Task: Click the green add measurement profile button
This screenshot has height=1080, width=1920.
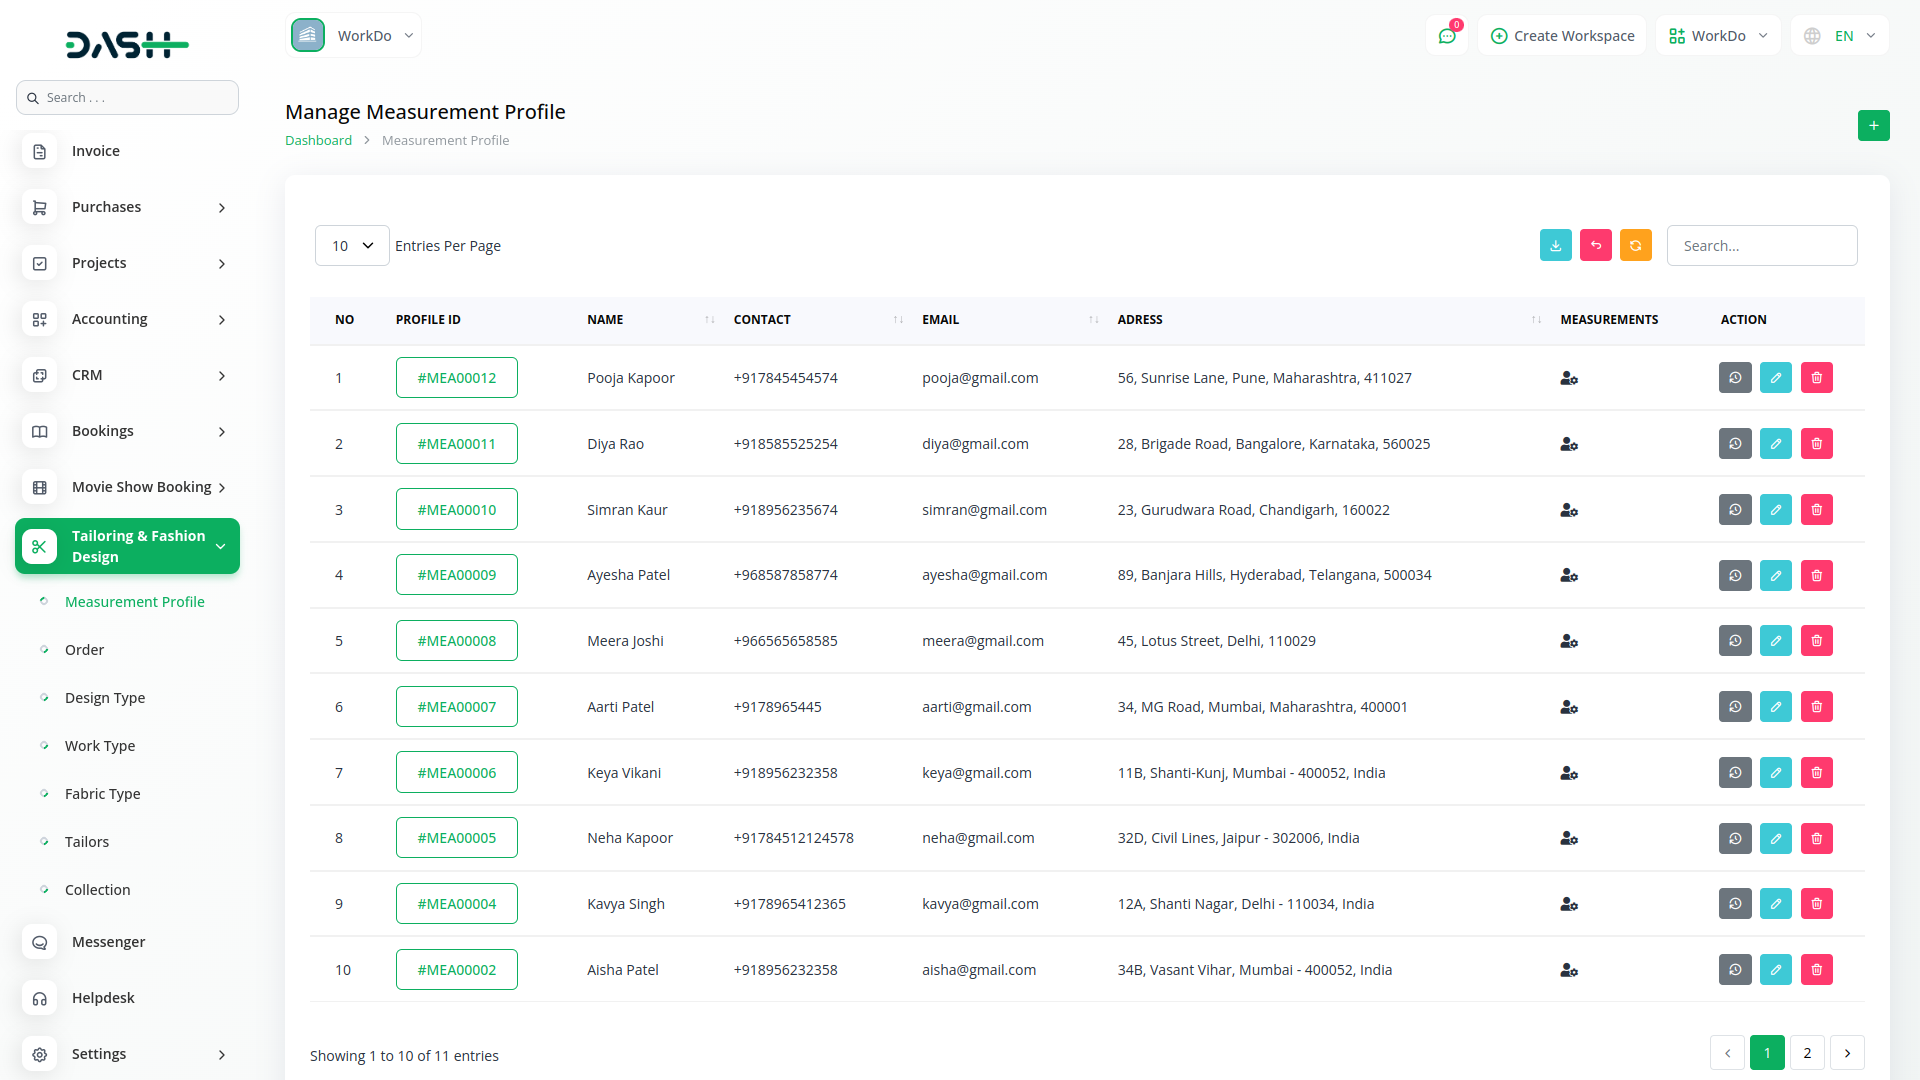Action: (1873, 125)
